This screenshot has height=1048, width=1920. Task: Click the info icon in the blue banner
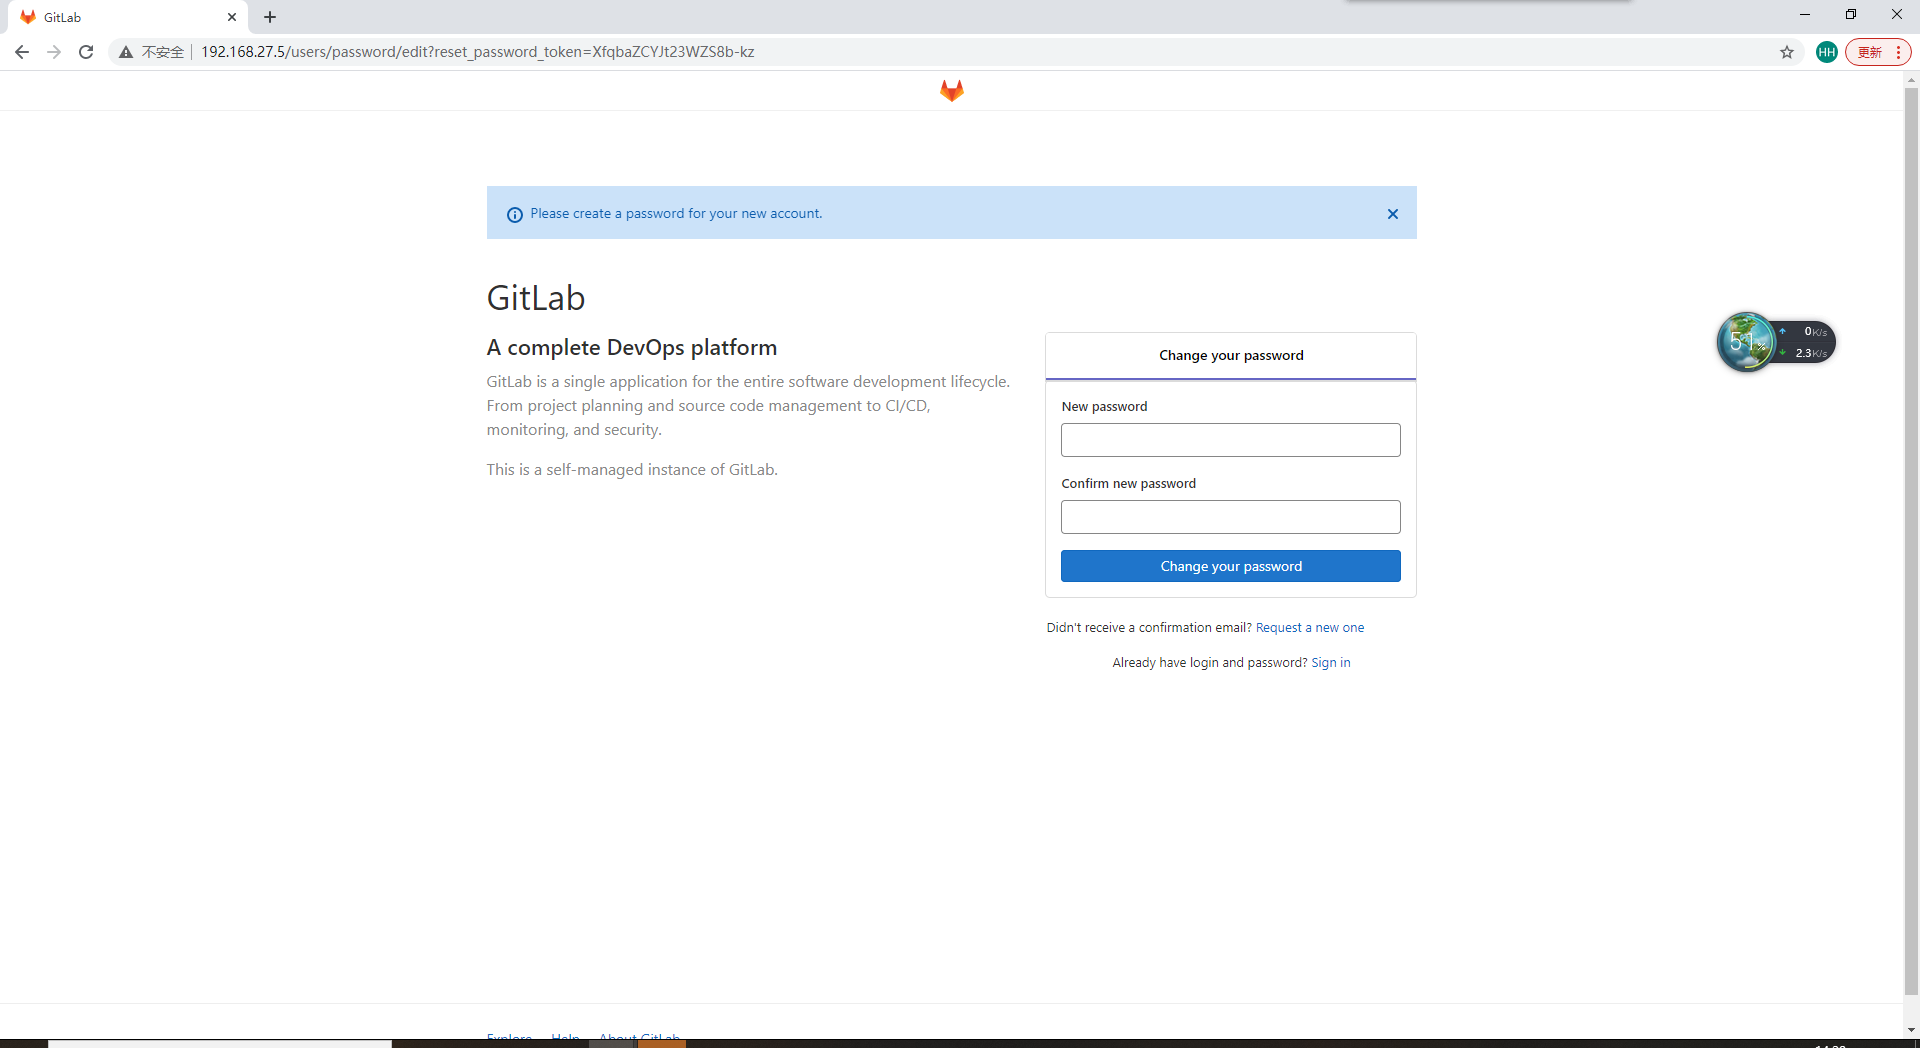514,215
